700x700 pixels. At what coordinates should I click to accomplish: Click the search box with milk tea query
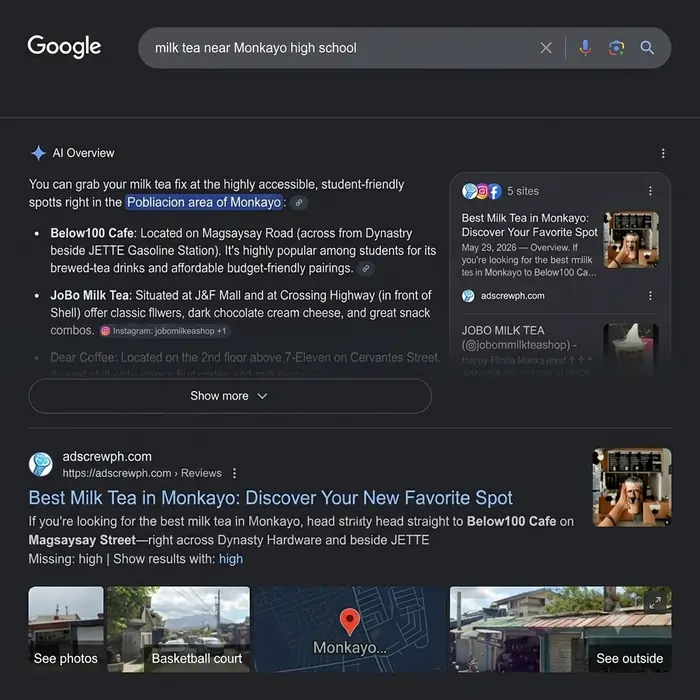339,48
